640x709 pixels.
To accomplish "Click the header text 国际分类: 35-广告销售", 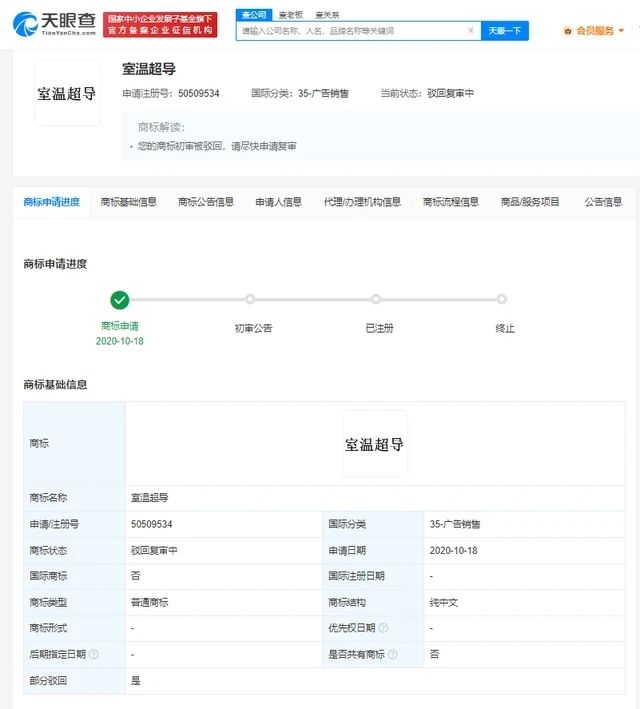I will click(300, 93).
